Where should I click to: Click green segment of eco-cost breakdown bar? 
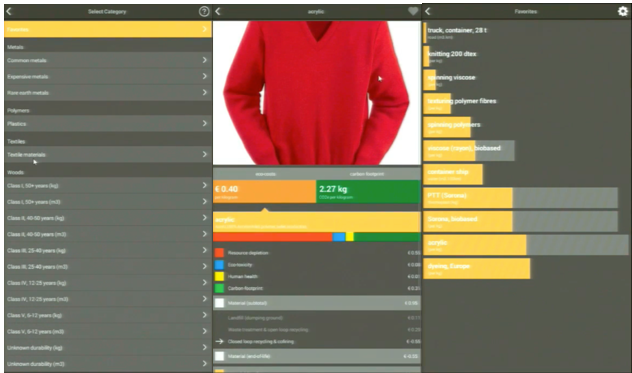click(x=387, y=237)
